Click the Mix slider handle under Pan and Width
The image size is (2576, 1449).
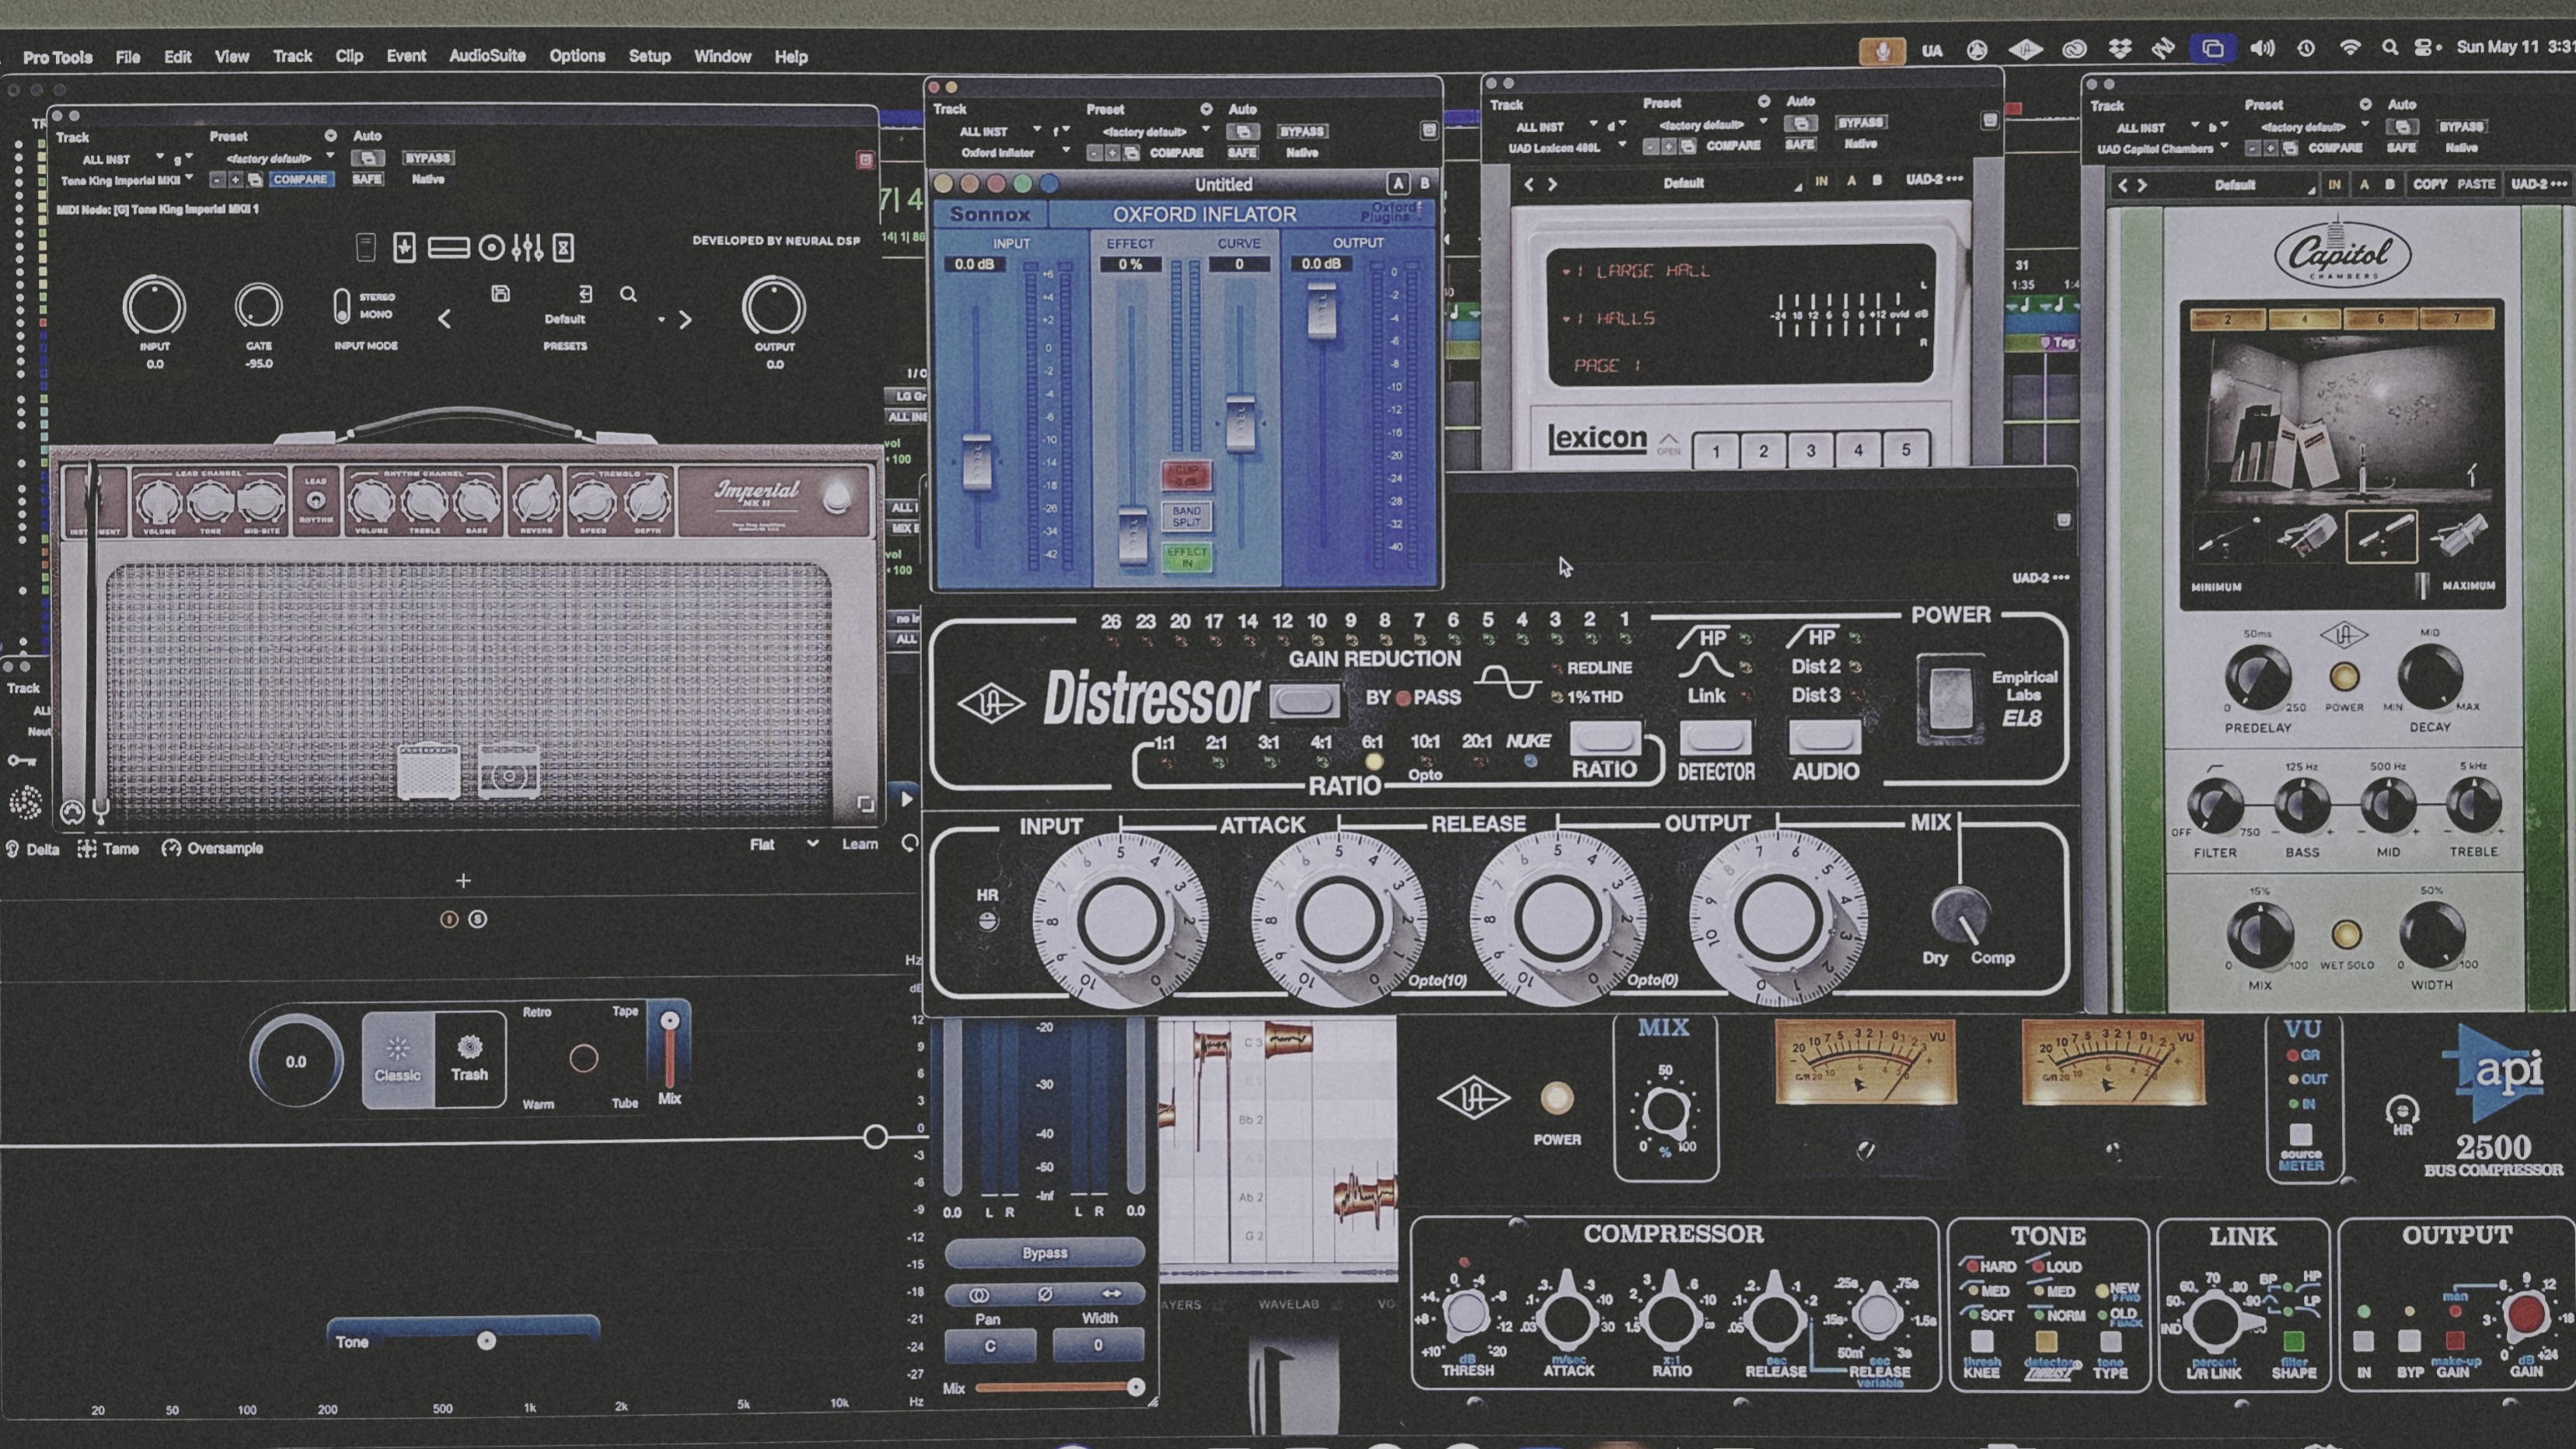[1135, 1387]
